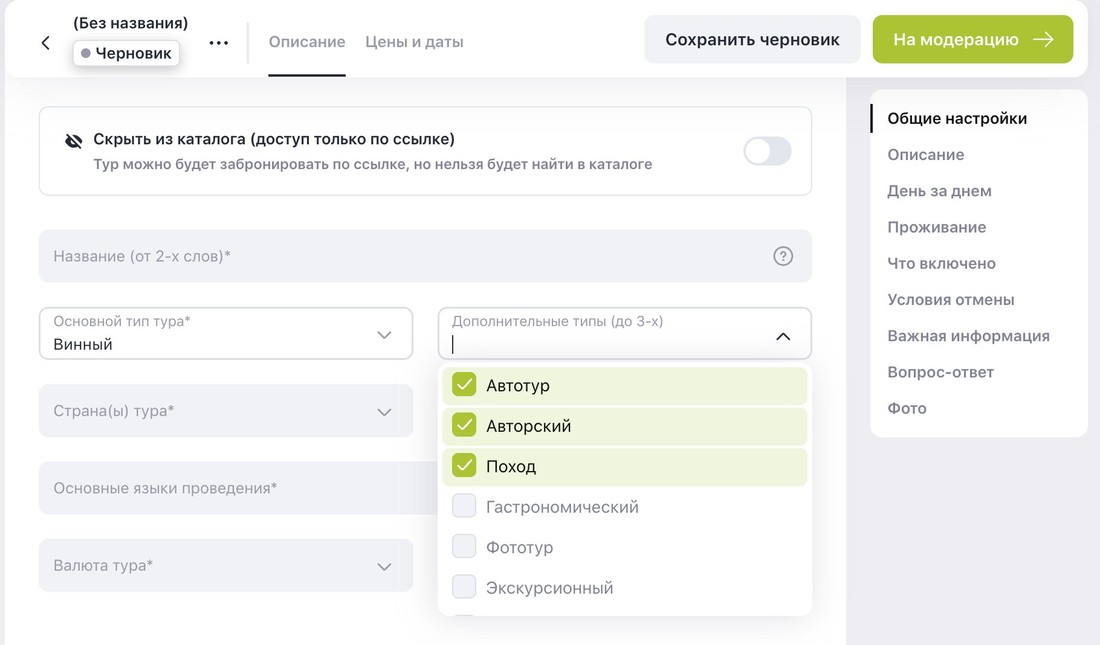Switch to the Описание tab
1100x645 pixels.
[307, 42]
